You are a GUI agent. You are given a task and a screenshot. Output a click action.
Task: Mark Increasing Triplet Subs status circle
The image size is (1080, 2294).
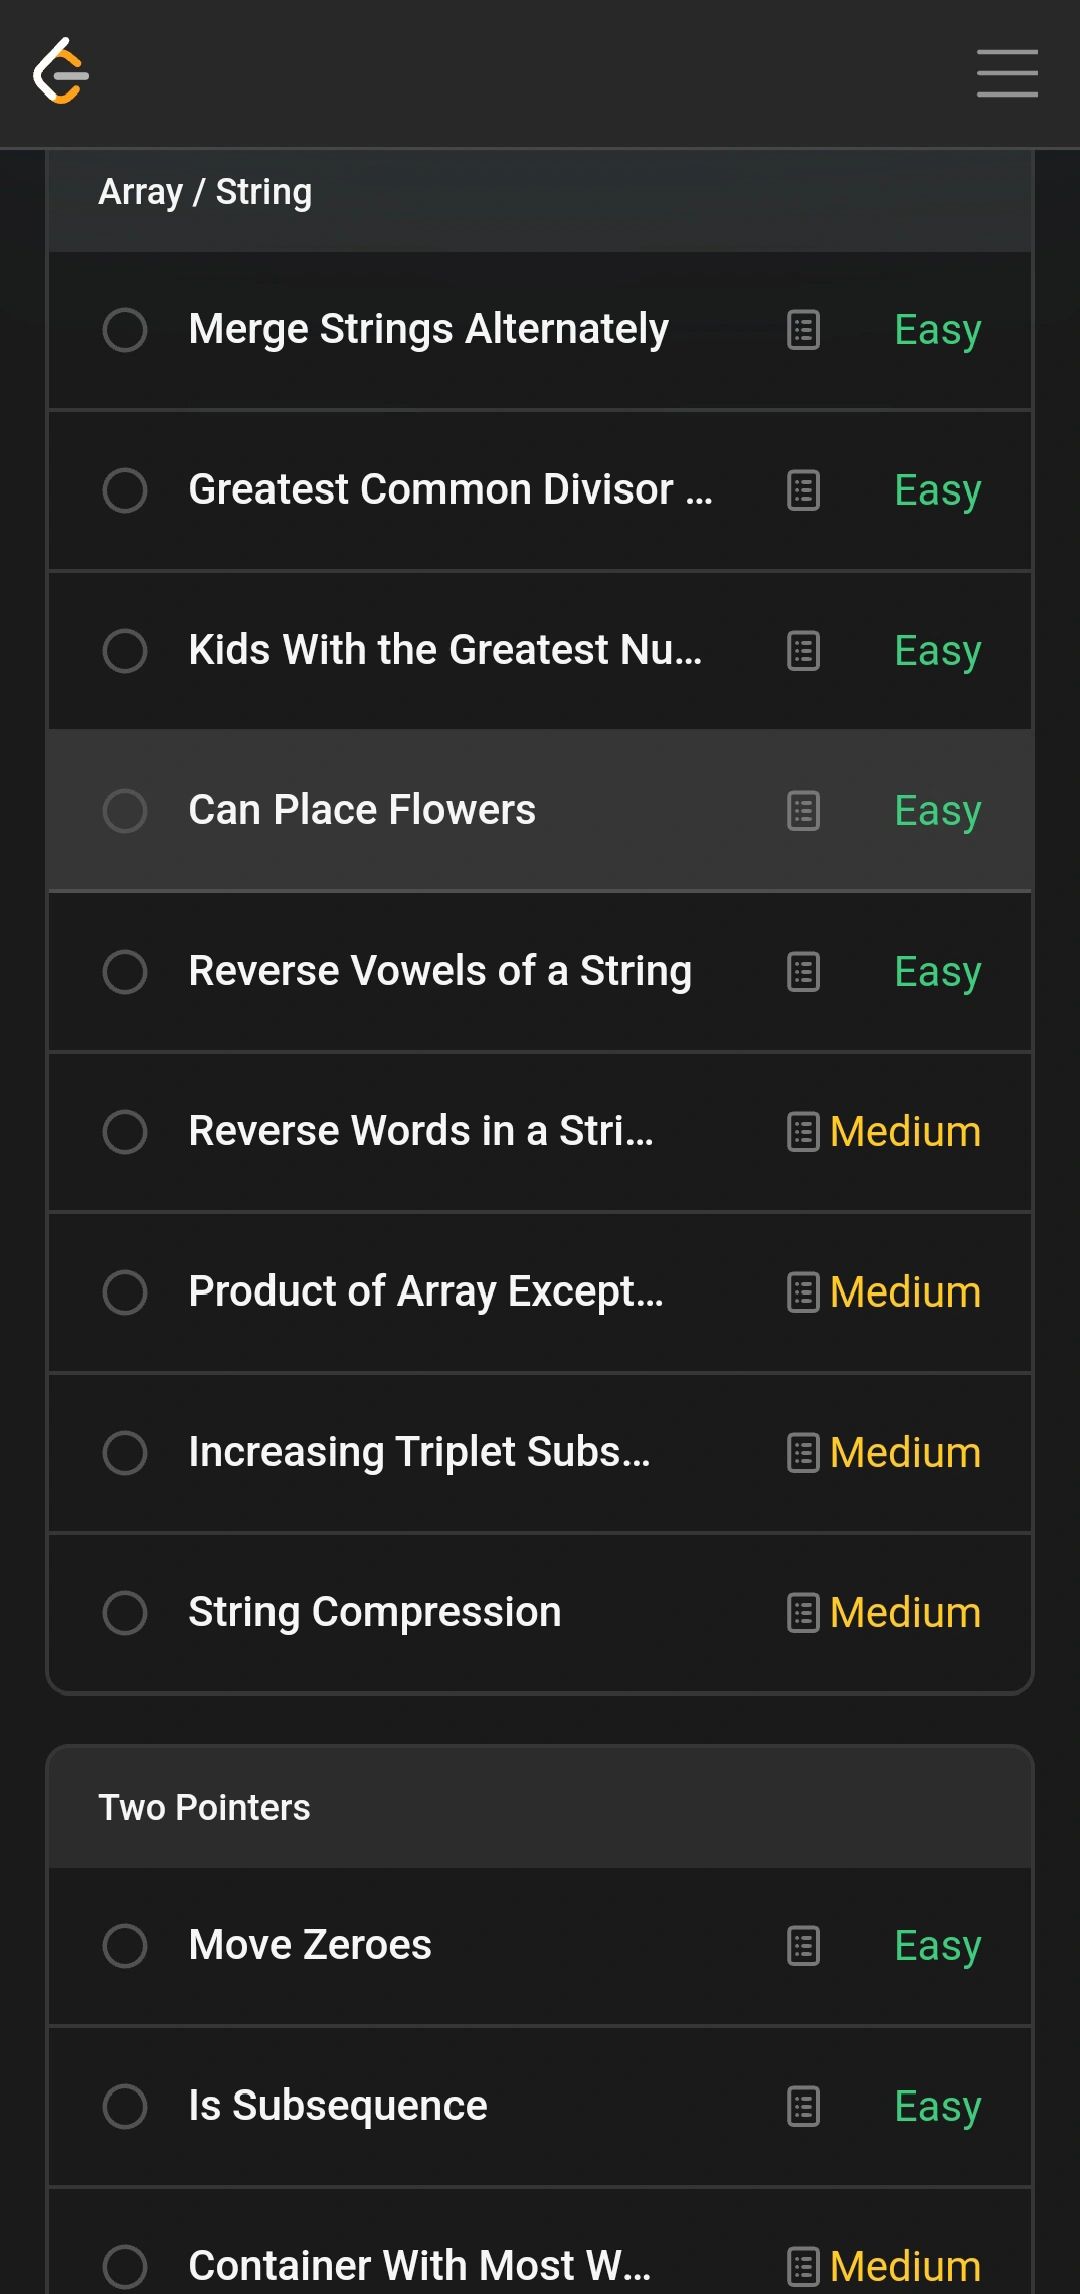[x=125, y=1453]
